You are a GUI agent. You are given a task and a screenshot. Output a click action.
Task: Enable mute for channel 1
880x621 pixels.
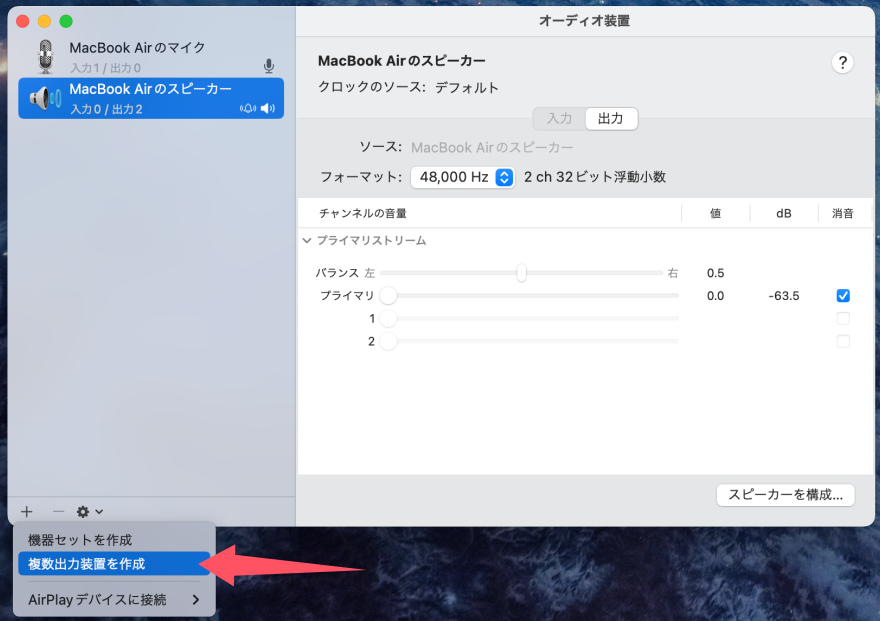(843, 318)
